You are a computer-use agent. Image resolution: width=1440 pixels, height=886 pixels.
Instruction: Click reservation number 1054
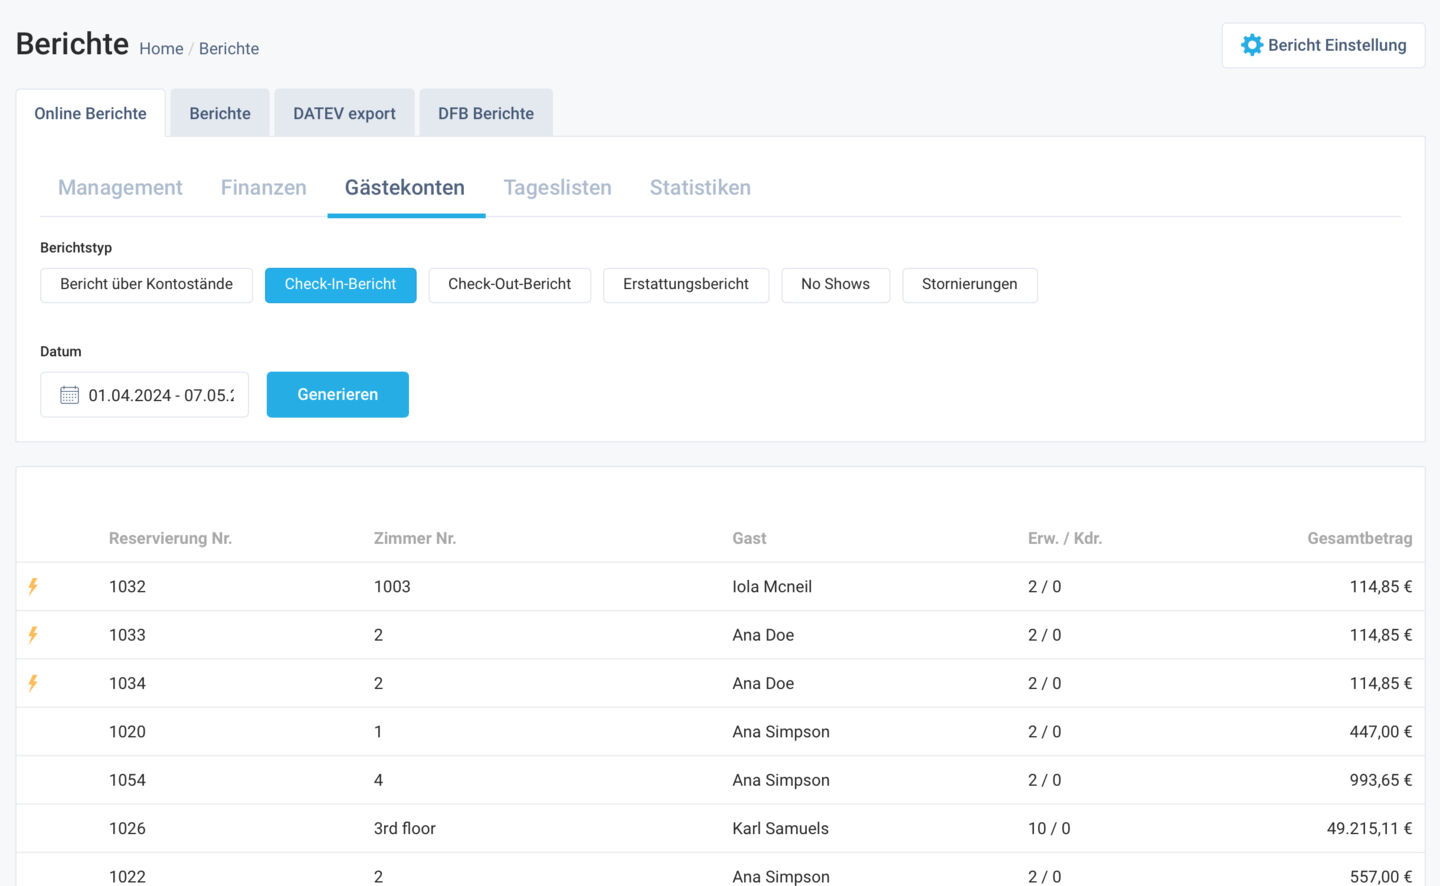tap(127, 780)
